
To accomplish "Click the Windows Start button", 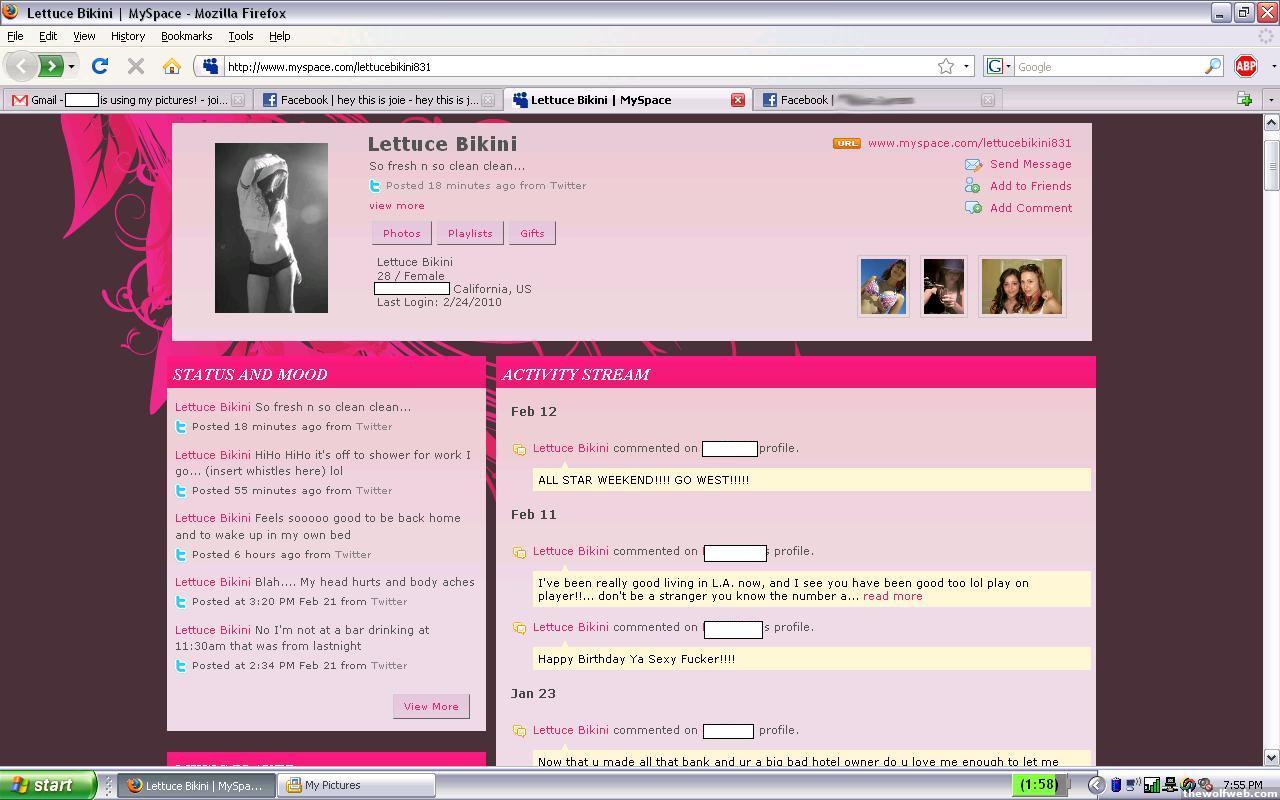I will 47,785.
